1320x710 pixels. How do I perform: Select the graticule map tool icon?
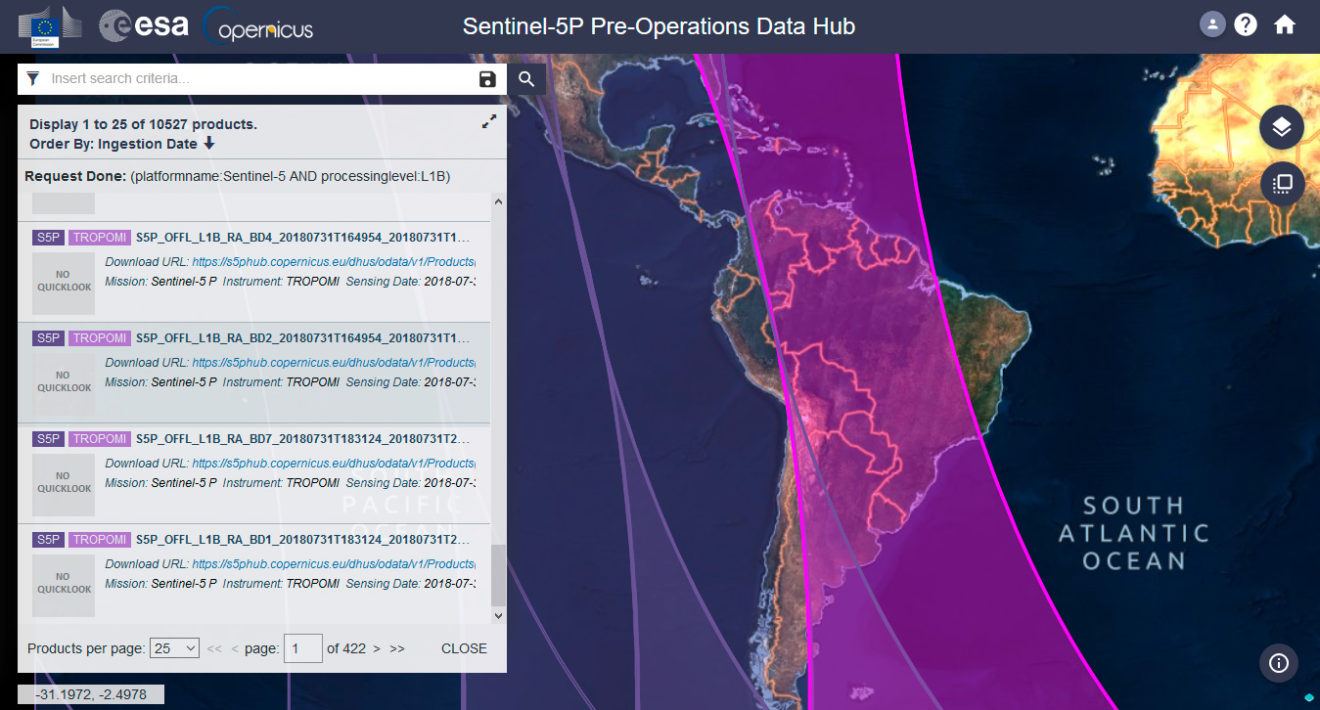pyautogui.click(x=1281, y=184)
